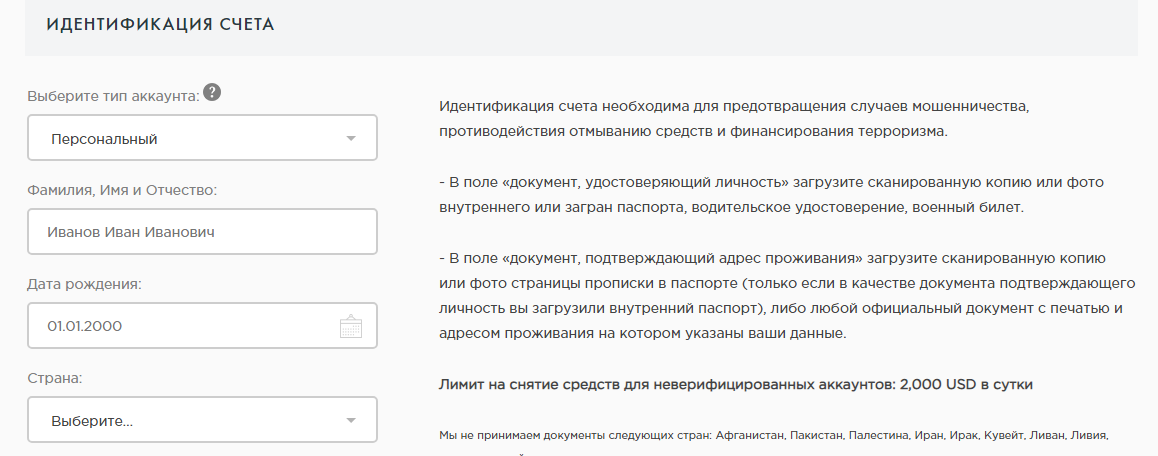Screen dimensions: 1158x456
Task: Click the small-print list of unaccepted countries
Action: (774, 436)
